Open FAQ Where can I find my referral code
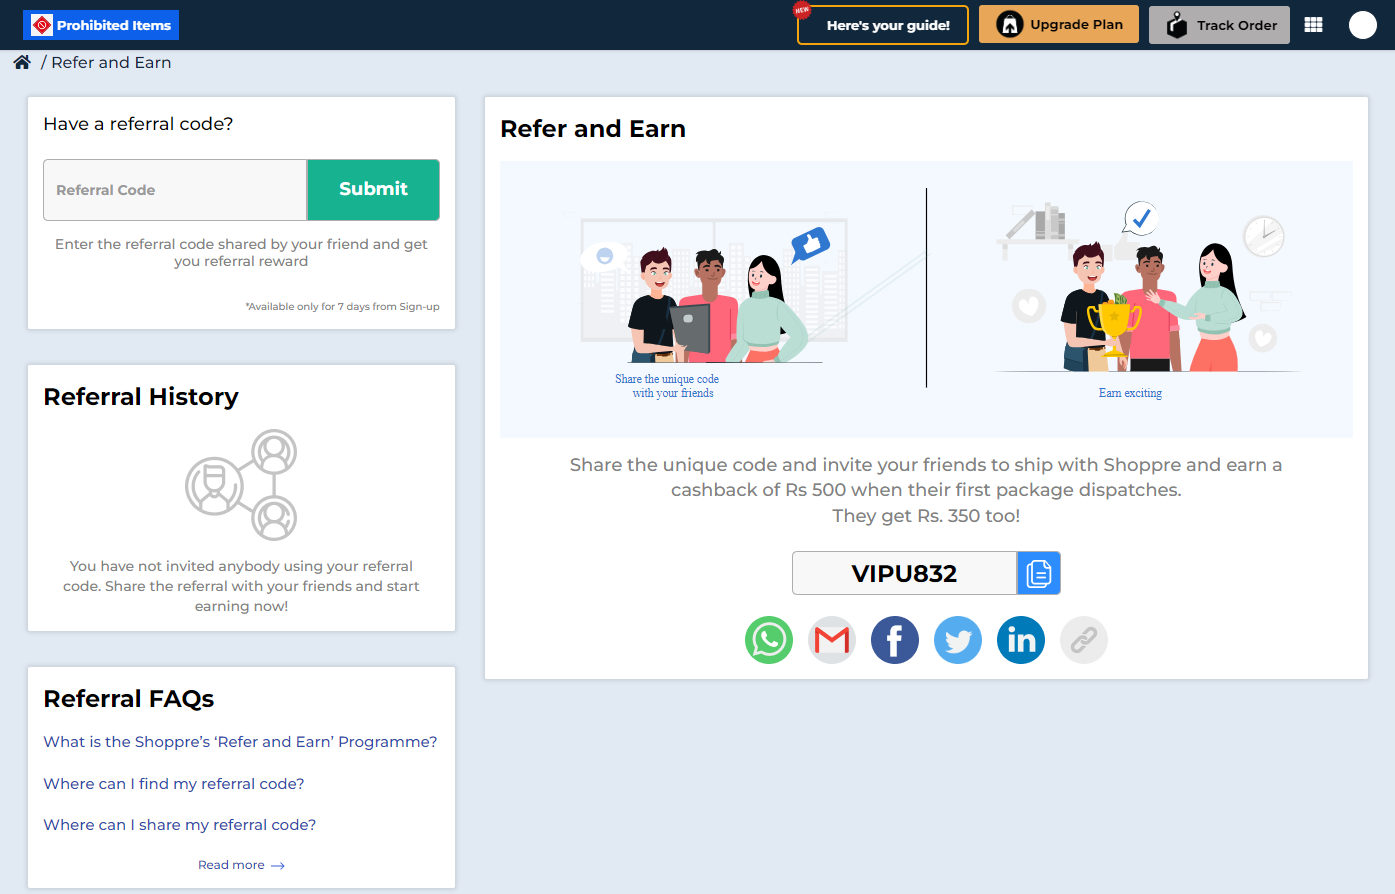Image resolution: width=1395 pixels, height=894 pixels. [x=174, y=784]
